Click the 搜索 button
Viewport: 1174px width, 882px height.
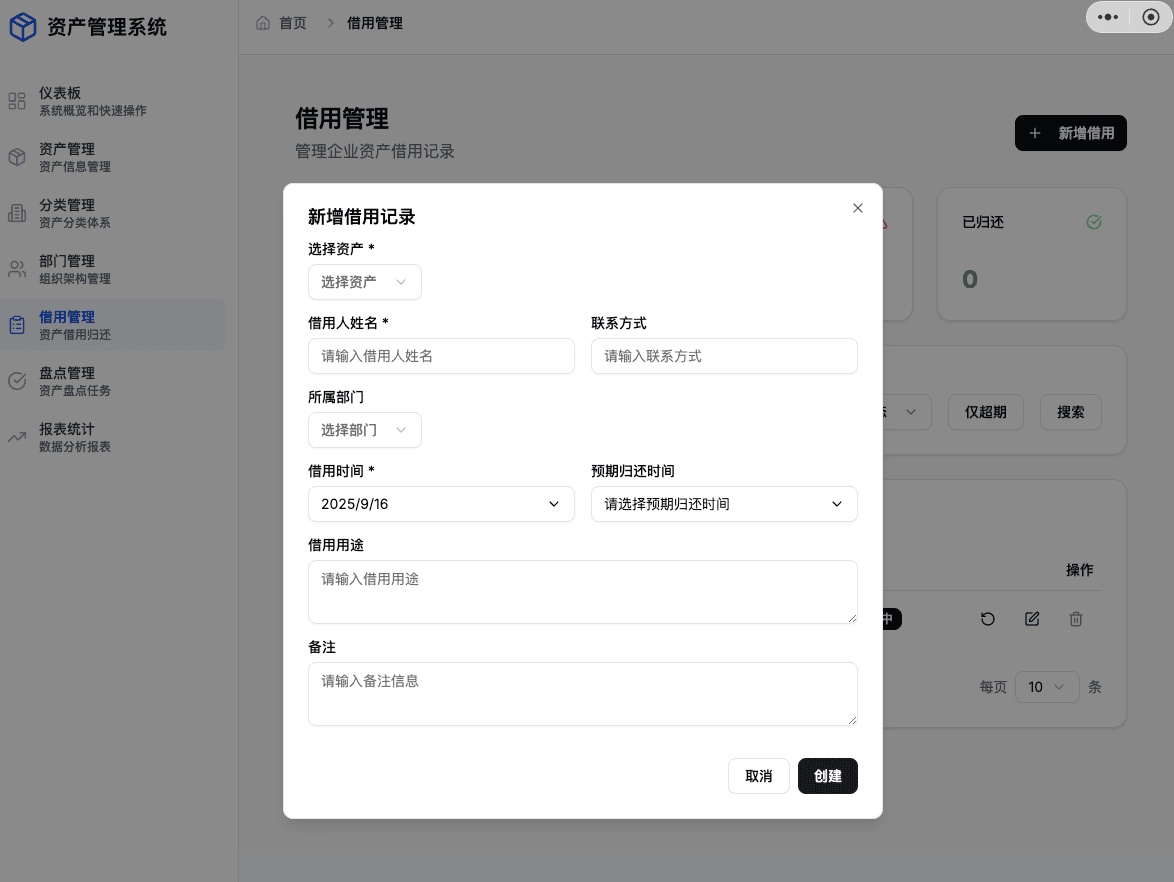(1071, 413)
